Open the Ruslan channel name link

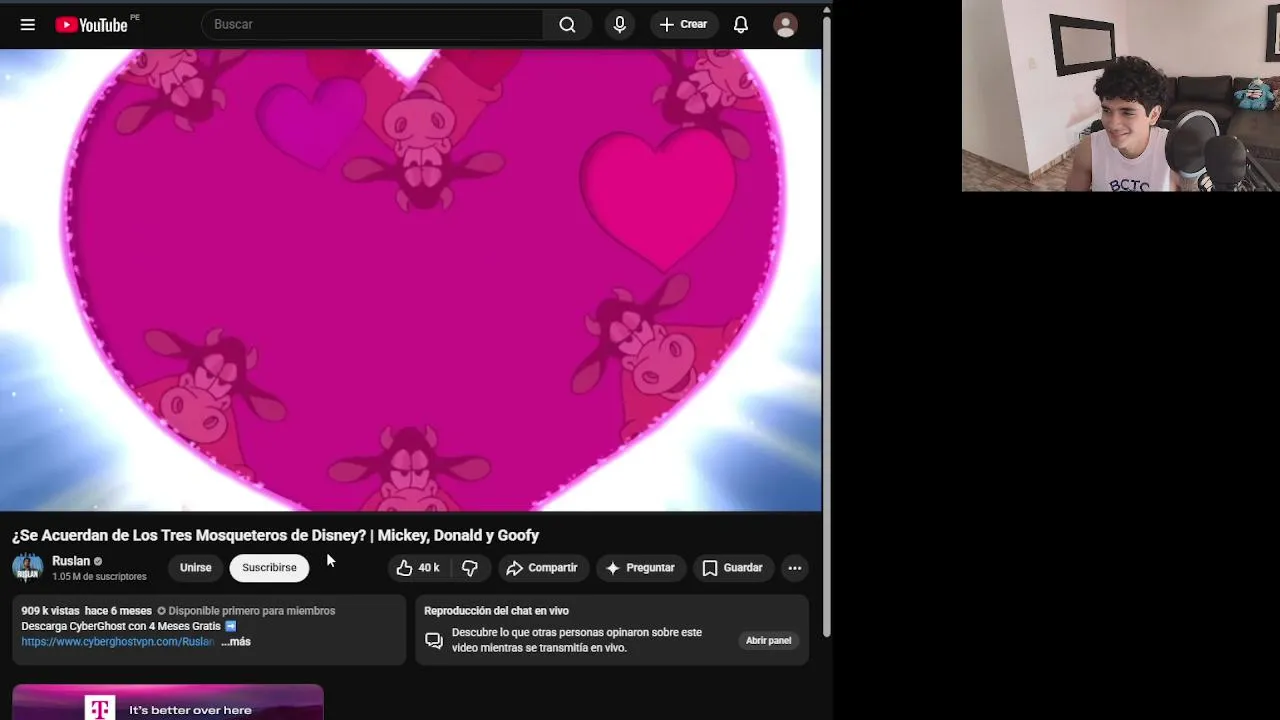coord(71,561)
